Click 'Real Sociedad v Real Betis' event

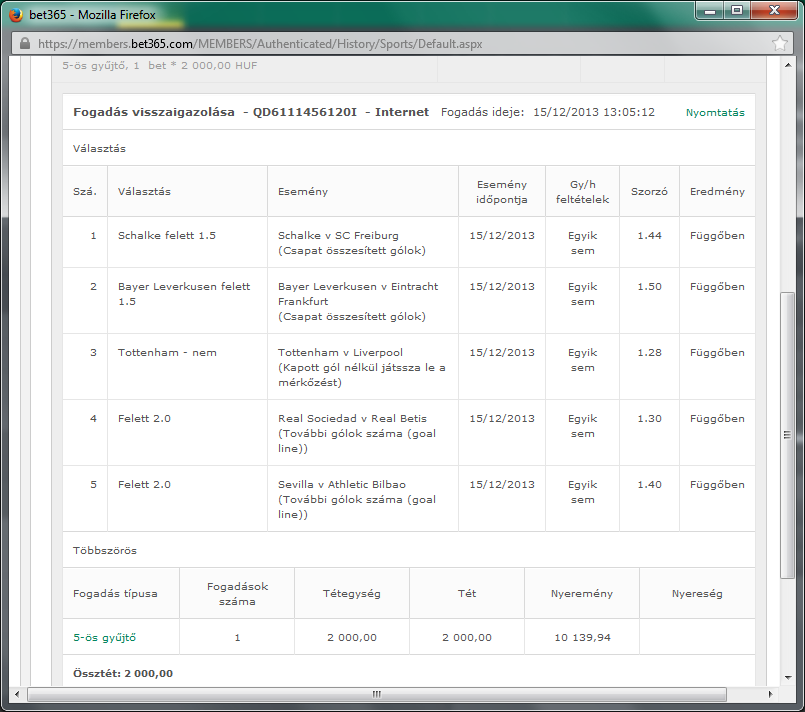[352, 419]
